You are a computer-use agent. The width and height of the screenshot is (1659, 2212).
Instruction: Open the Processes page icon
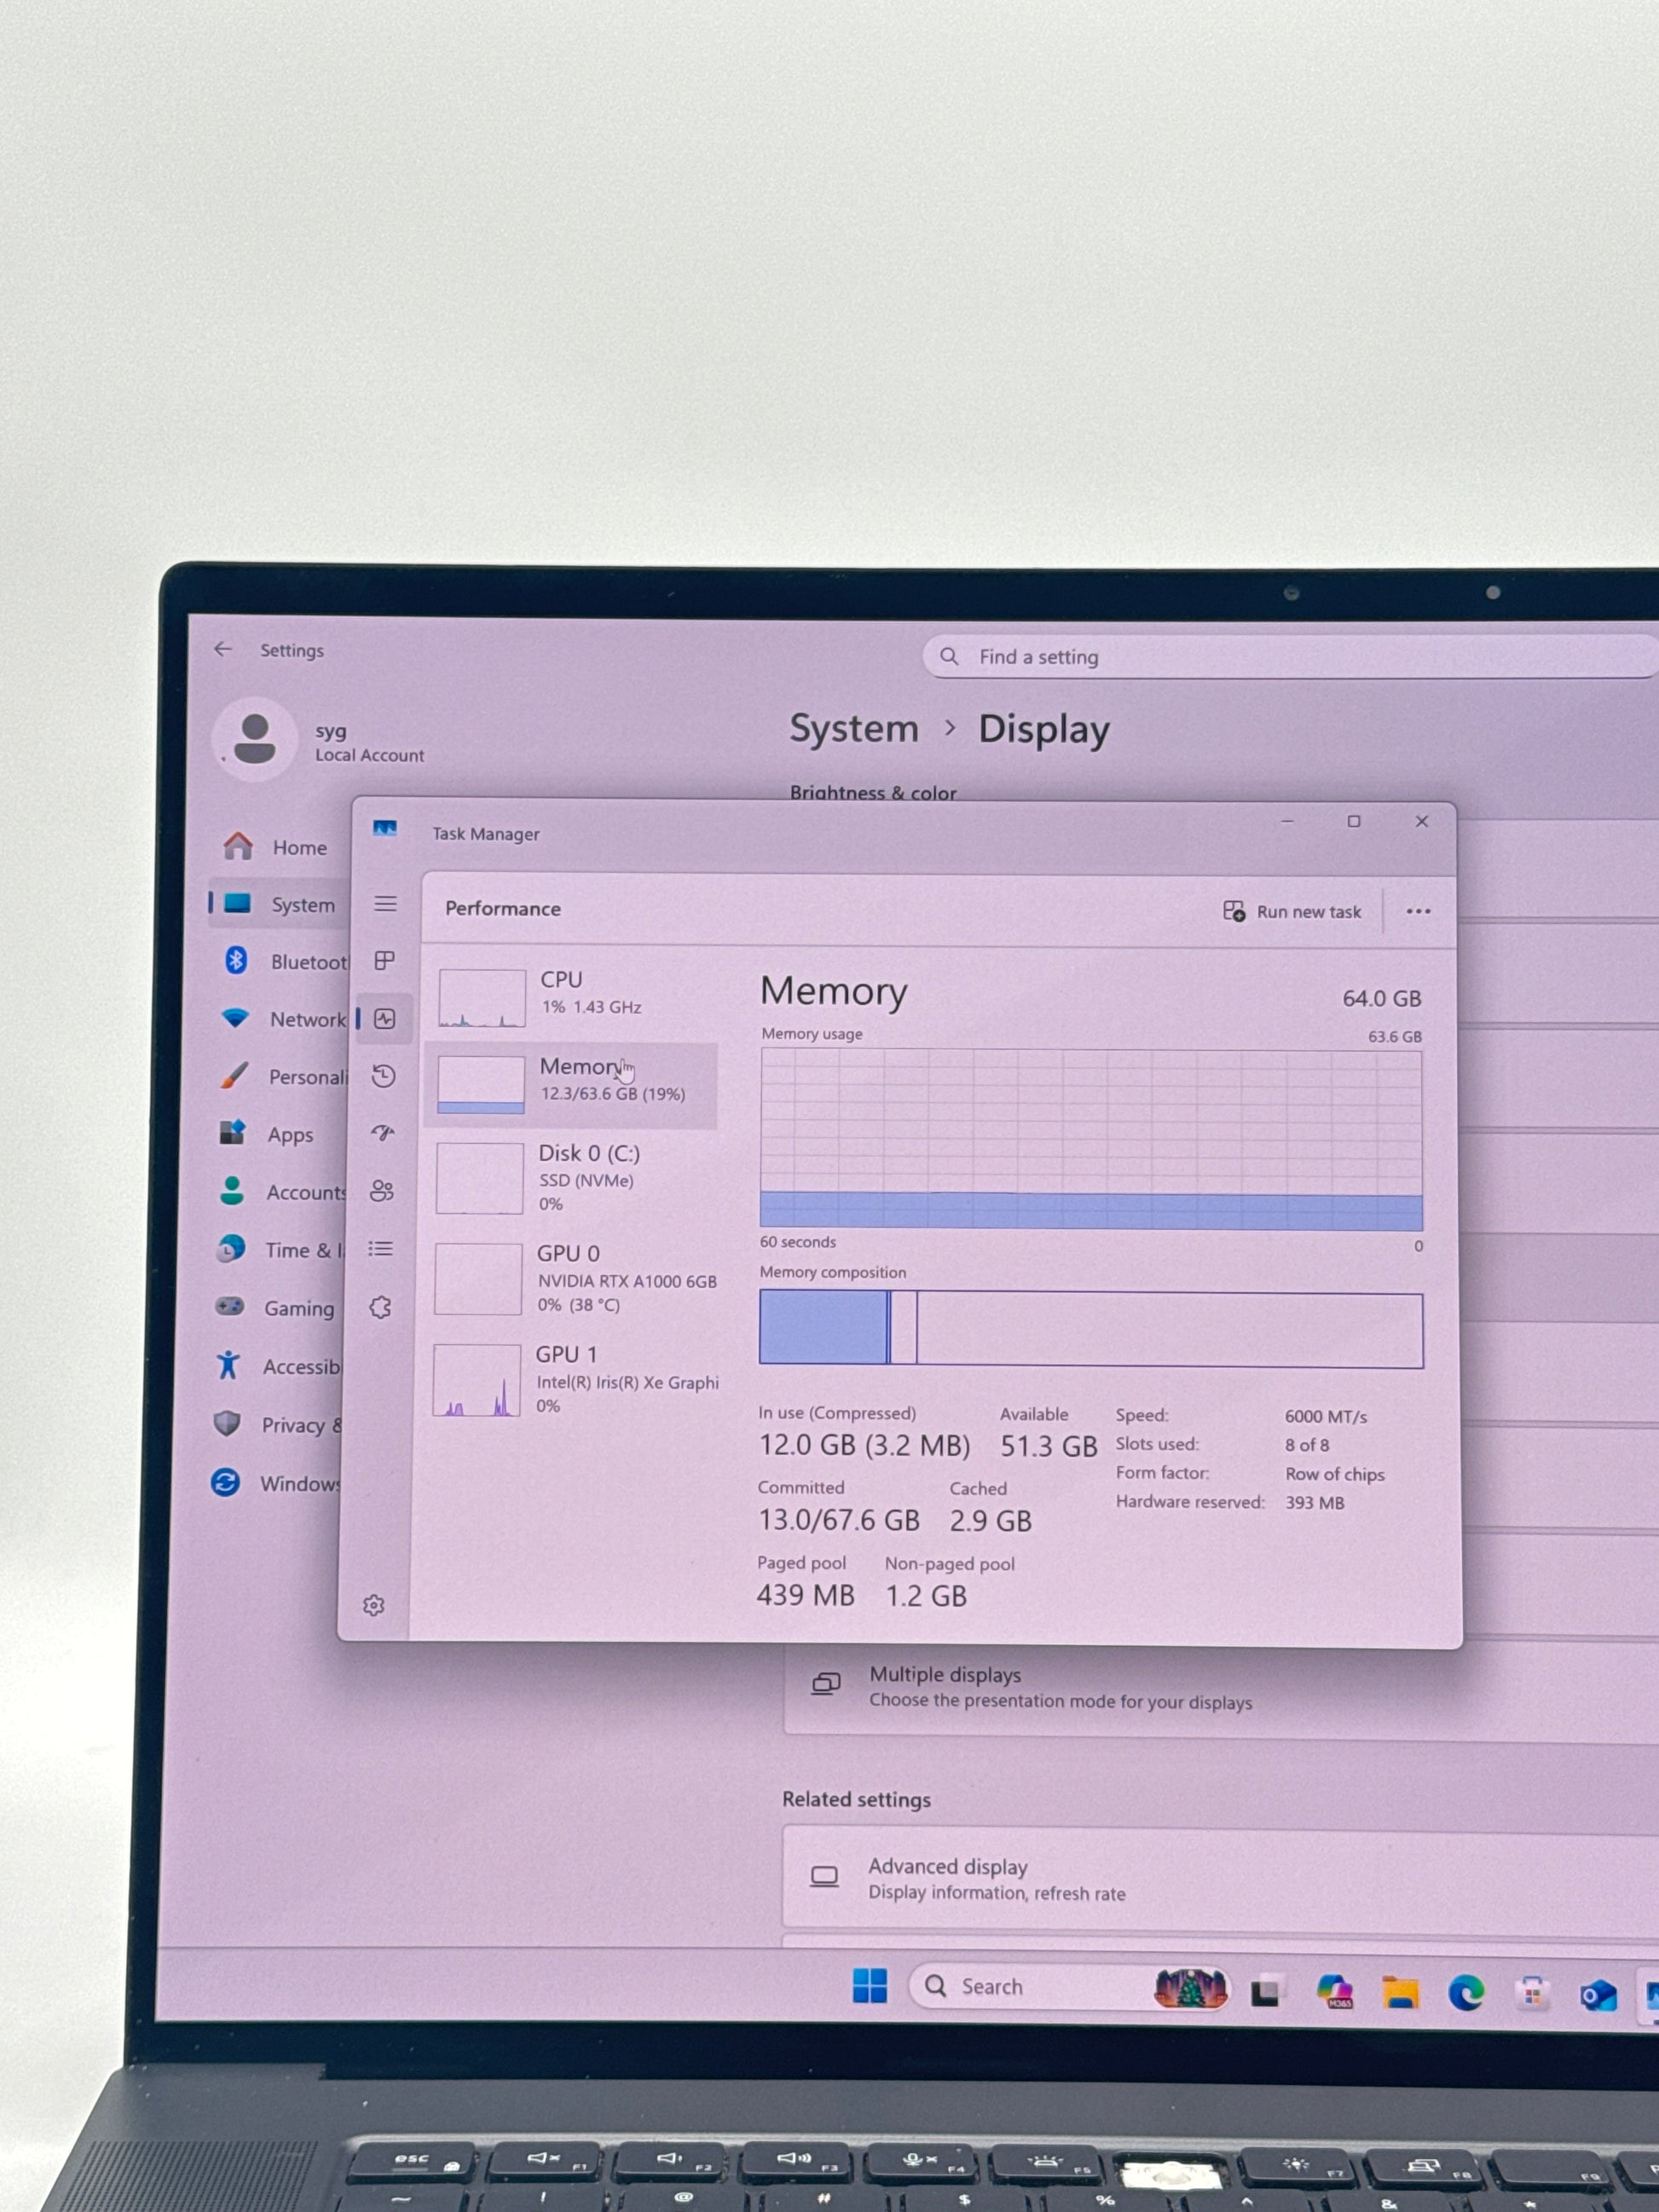[384, 961]
